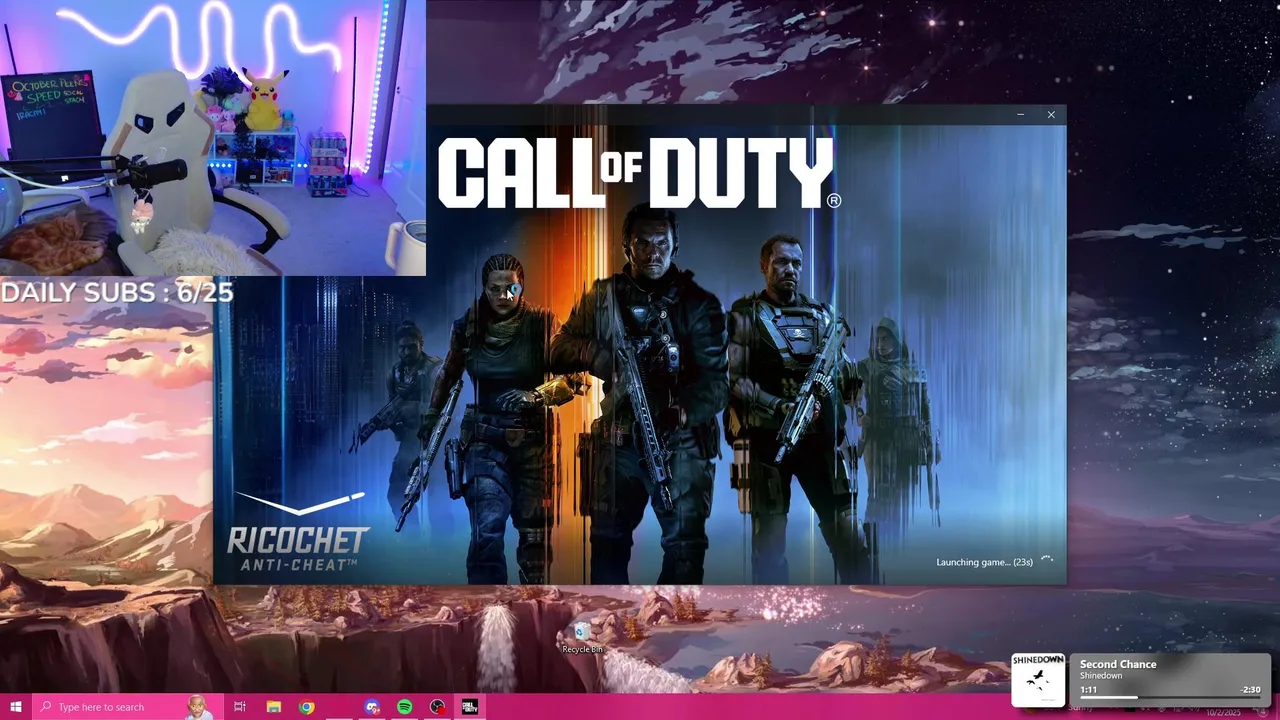Click the Second Chance song progress bar
The height and width of the screenshot is (720, 1280).
1169,697
